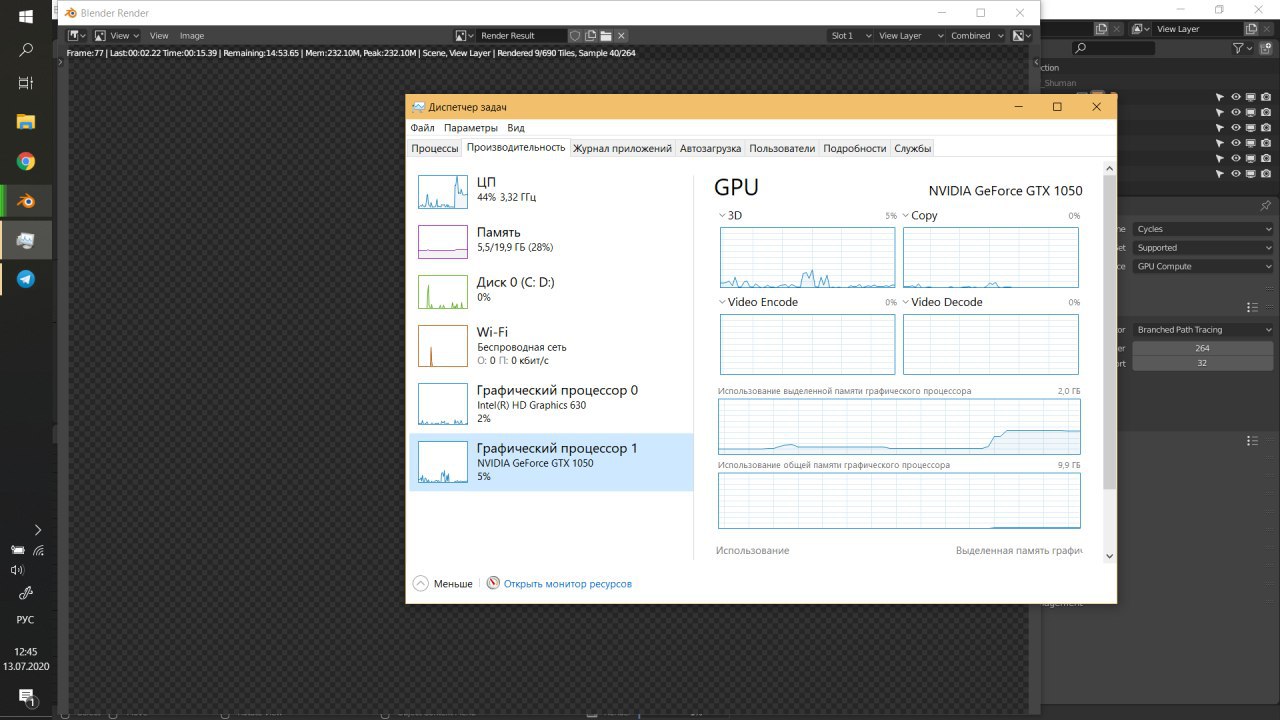Open the Вид menu in Task Manager
Image resolution: width=1280 pixels, height=720 pixels.
point(515,128)
